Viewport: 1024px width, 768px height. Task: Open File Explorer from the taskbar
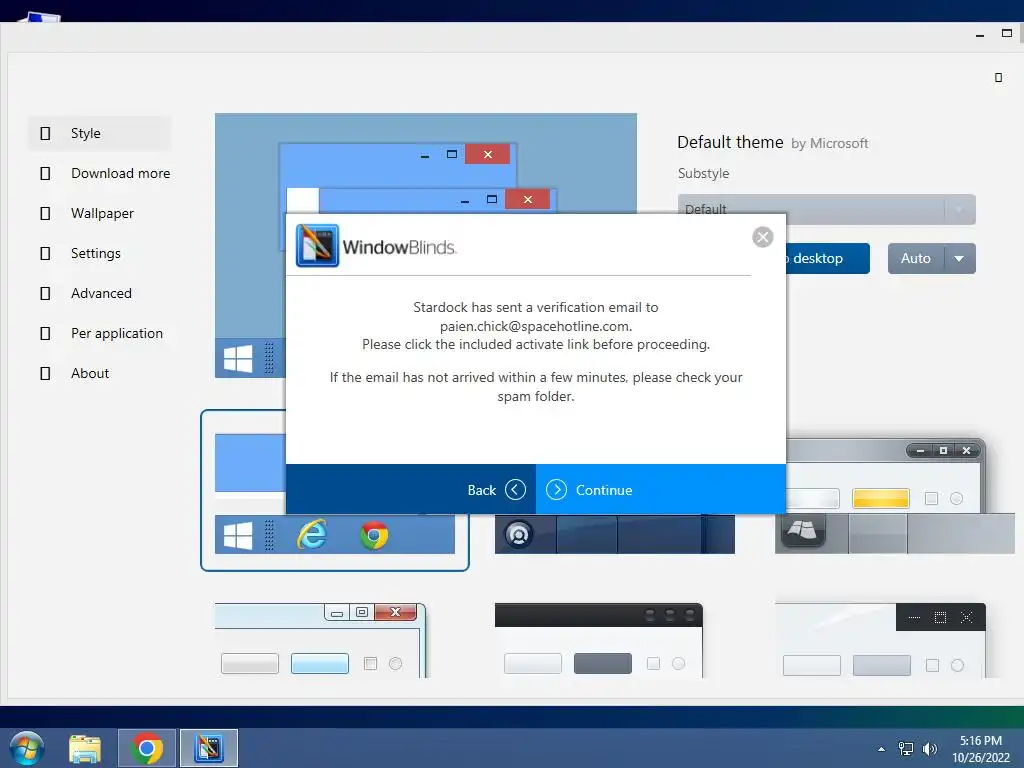click(x=85, y=748)
